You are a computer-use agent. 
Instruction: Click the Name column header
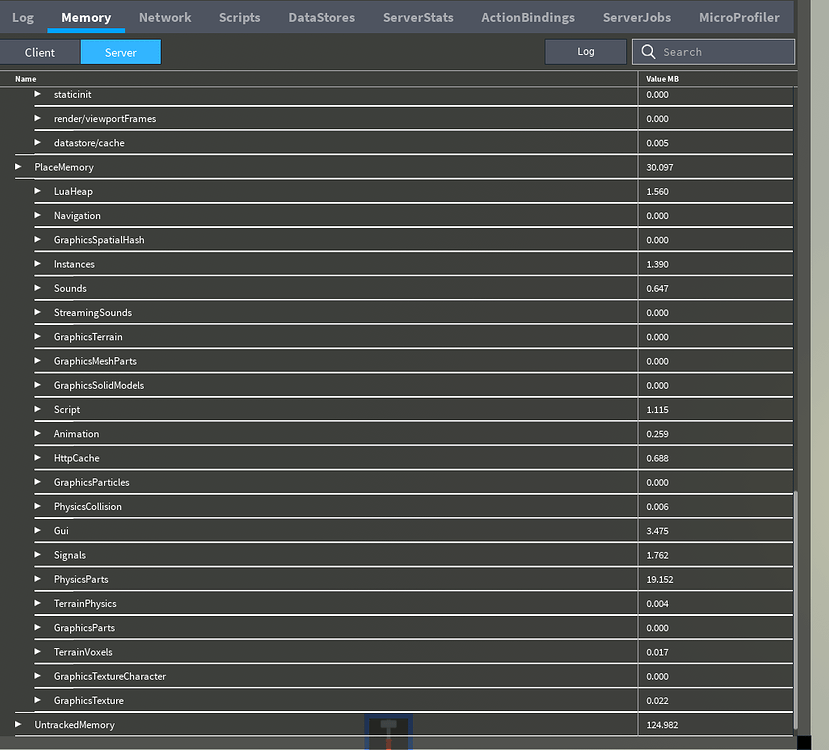(25, 79)
